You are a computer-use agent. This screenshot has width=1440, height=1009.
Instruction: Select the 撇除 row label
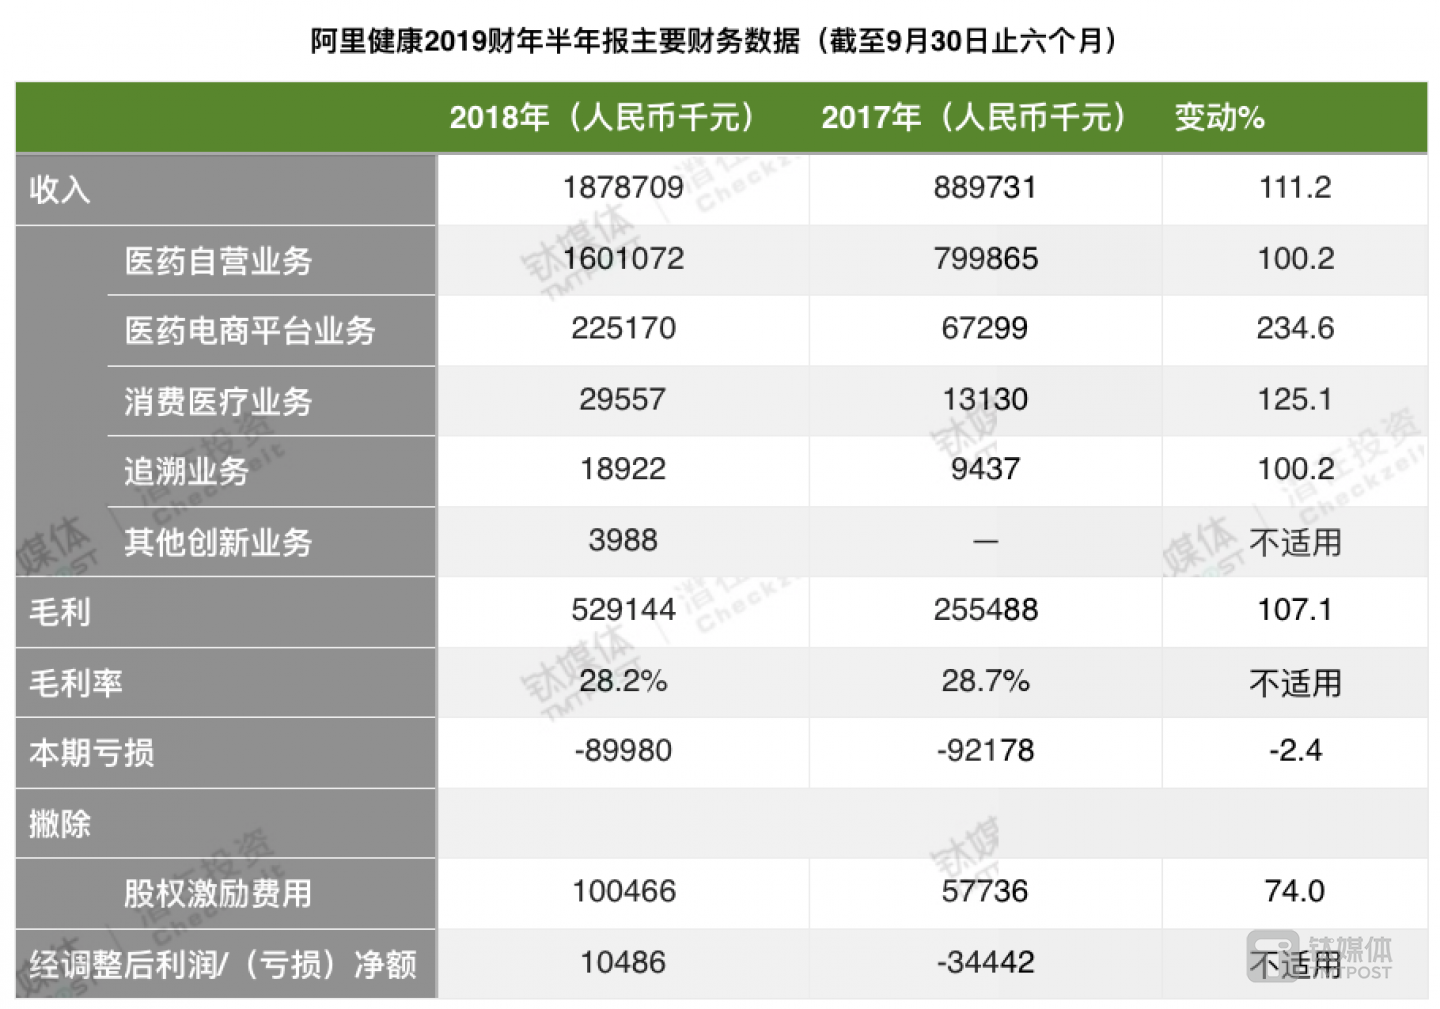[58, 823]
